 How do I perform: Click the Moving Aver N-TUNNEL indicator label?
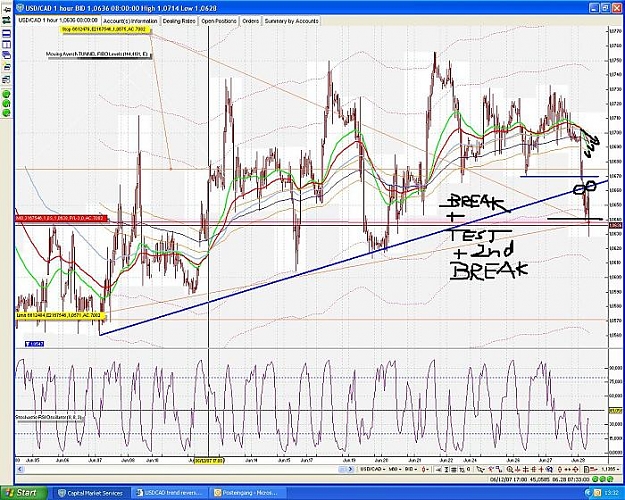coord(98,54)
